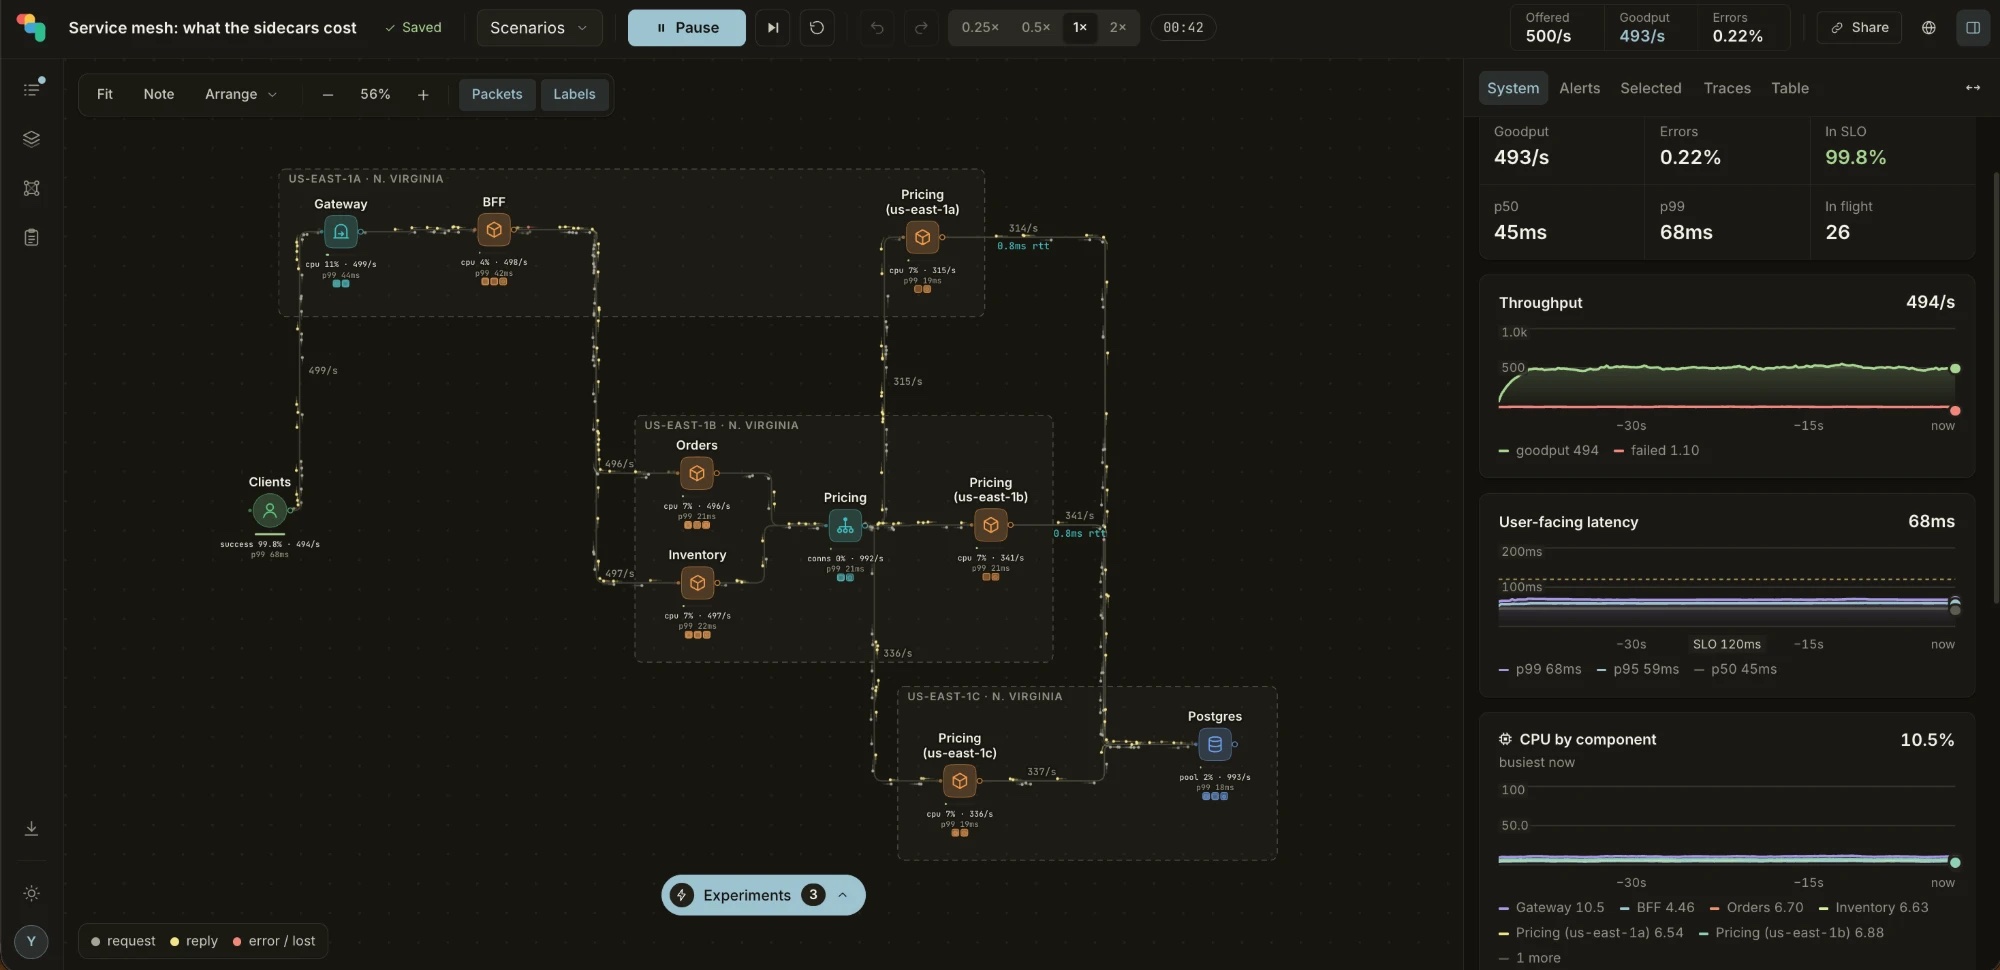Image resolution: width=2000 pixels, height=970 pixels.
Task: Set playback speed to 2×
Action: (x=1118, y=28)
